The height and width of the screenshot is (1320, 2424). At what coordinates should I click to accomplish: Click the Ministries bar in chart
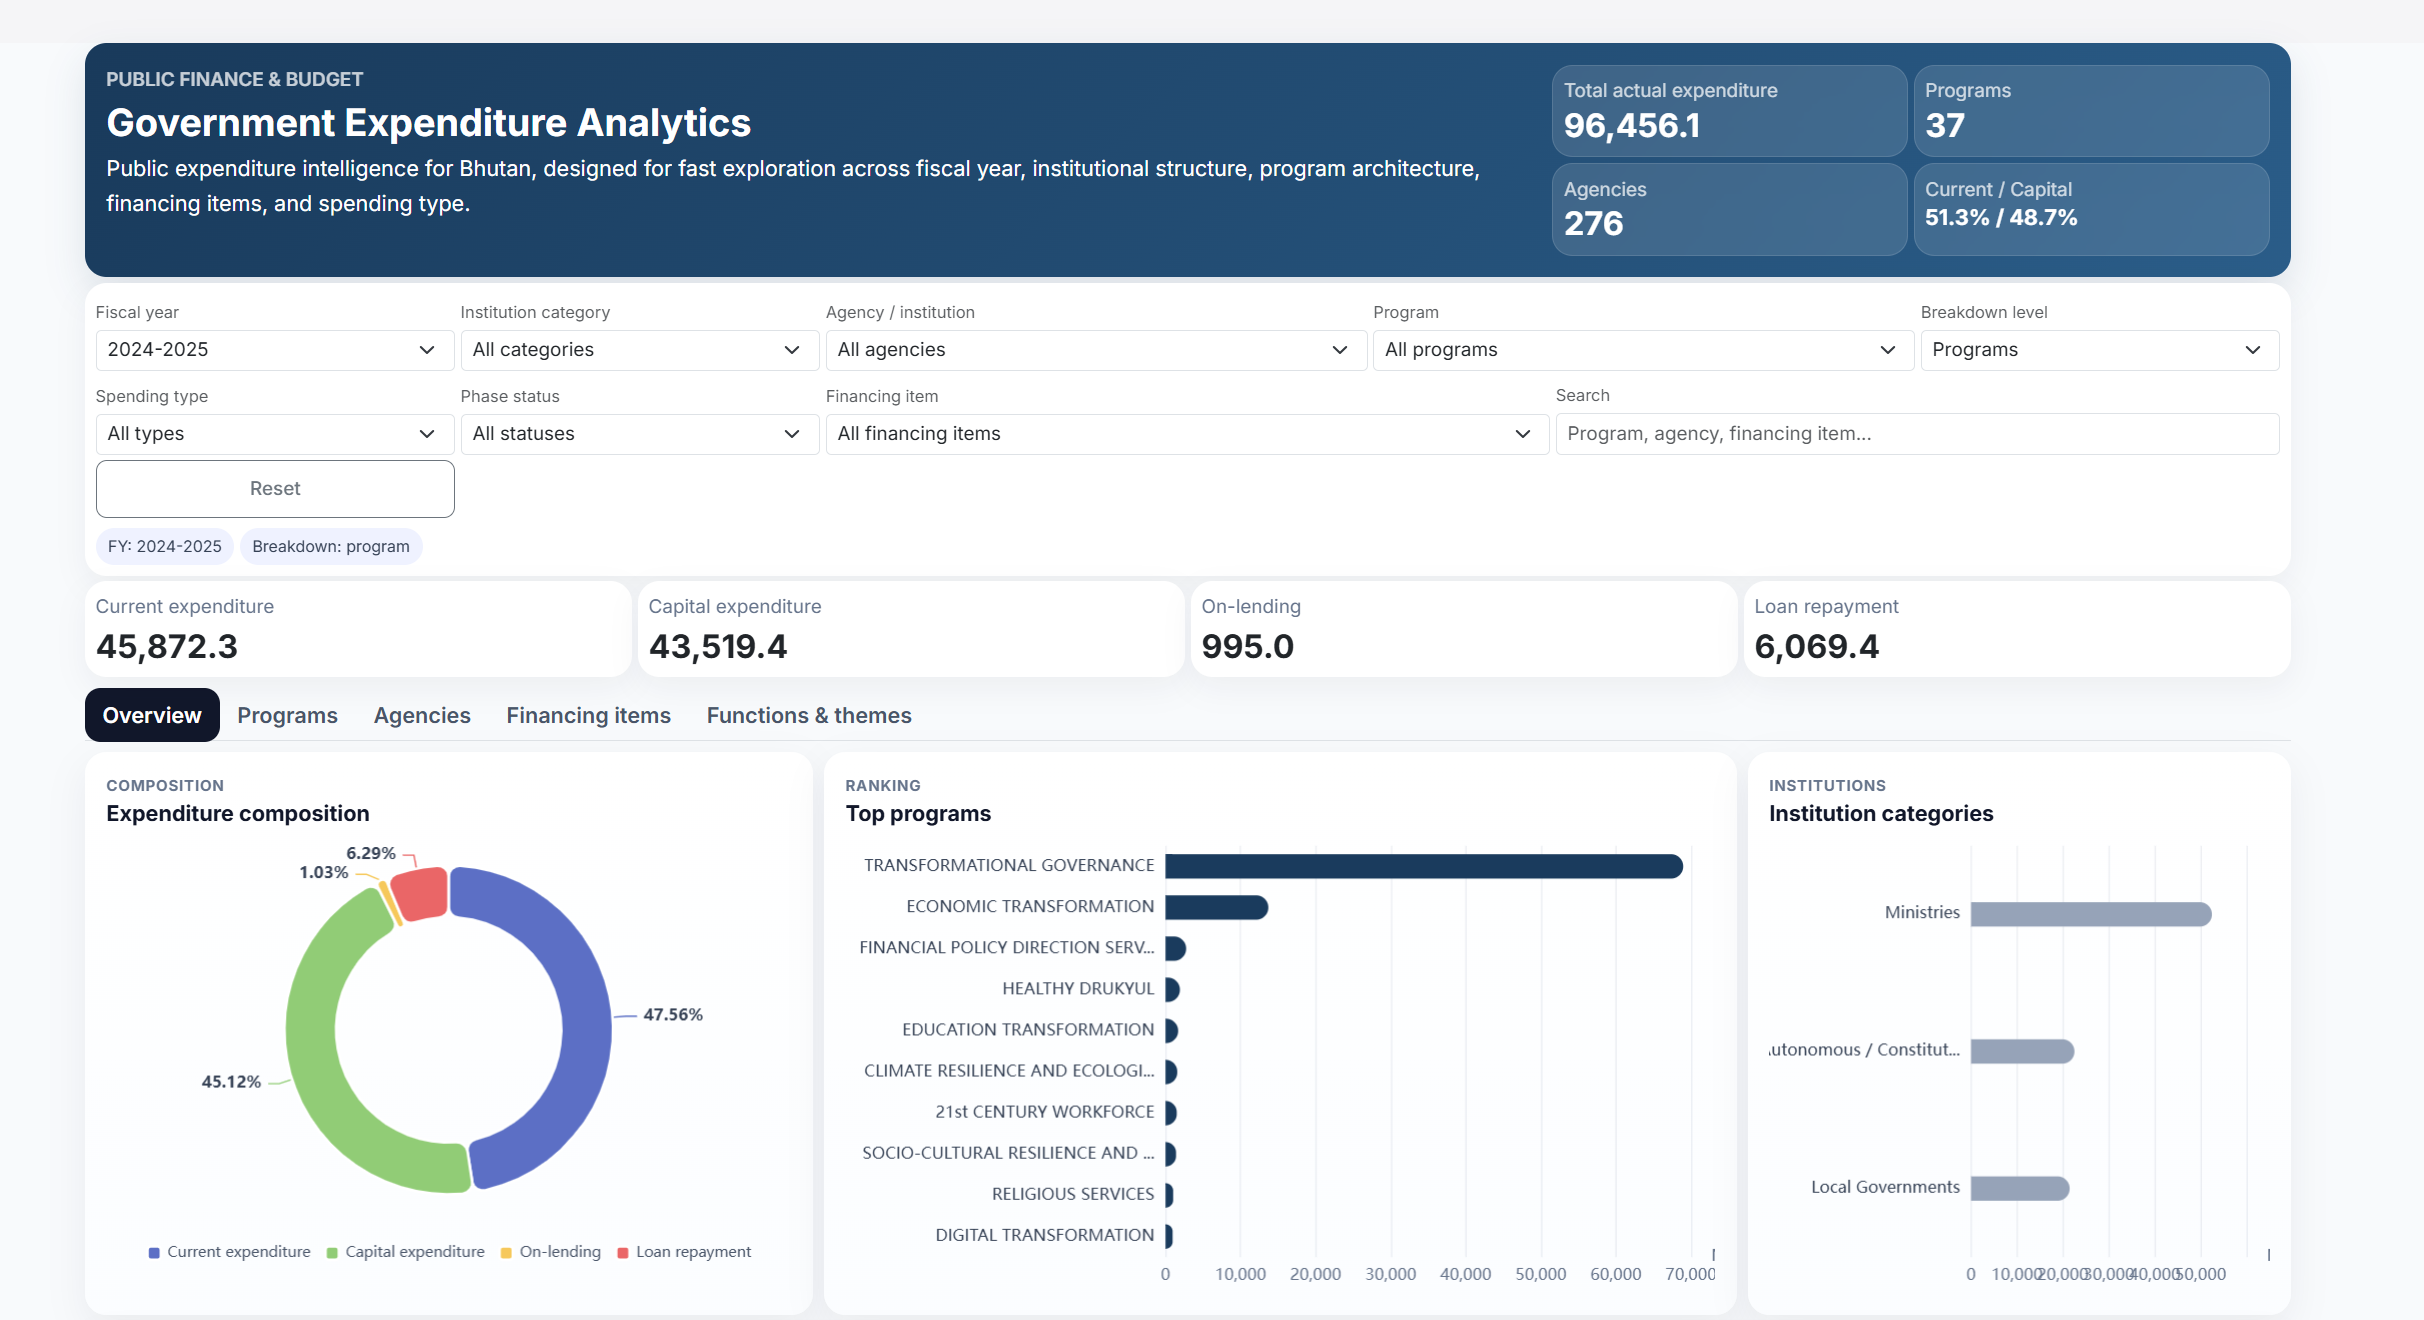(x=2090, y=914)
